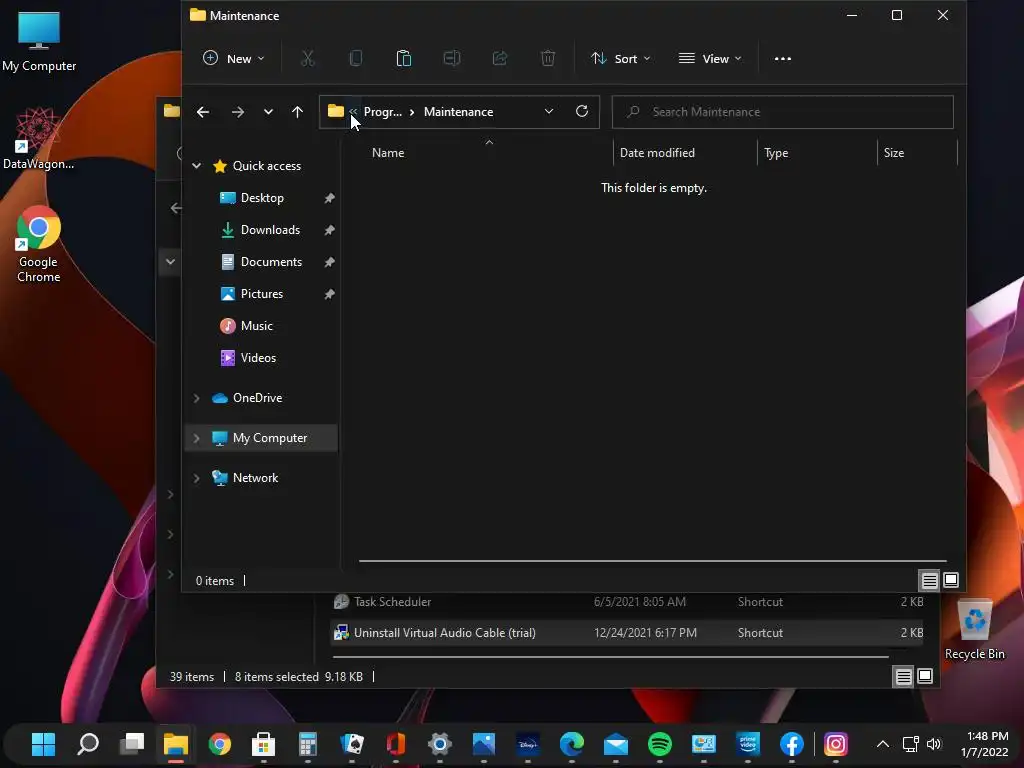Expand the My Computer tree node
1024x768 pixels.
[x=197, y=438]
